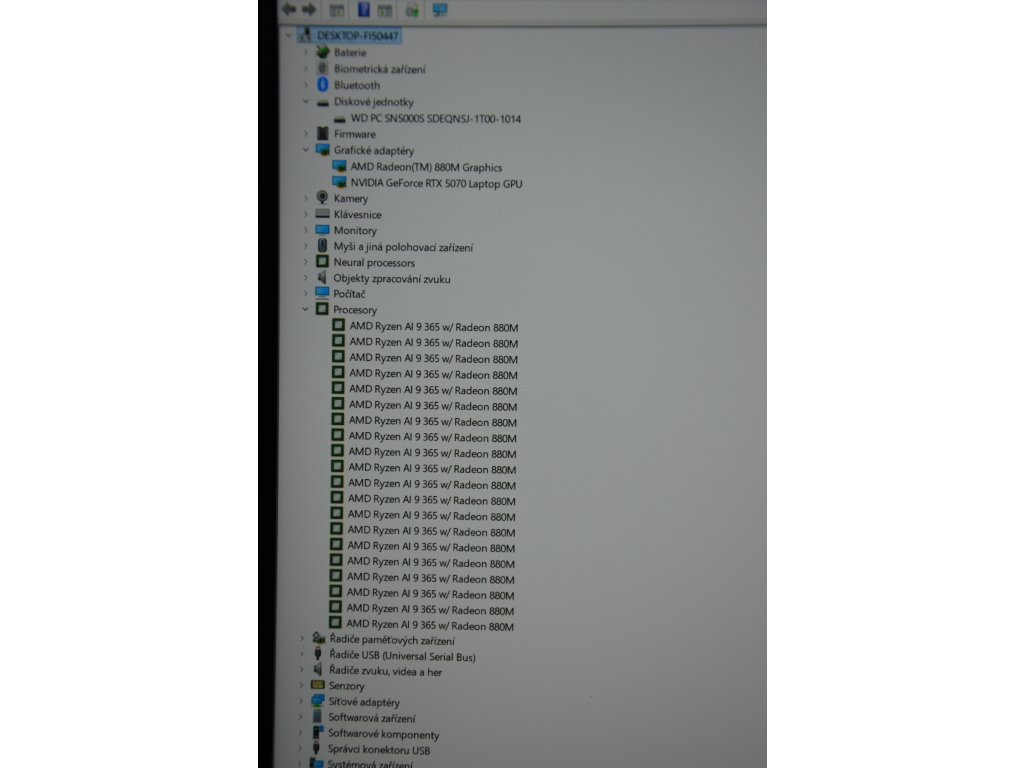Viewport: 1024px width, 768px height.
Task: Select AMD Radeon(TM) 880M Graphics entry
Action: tap(426, 167)
